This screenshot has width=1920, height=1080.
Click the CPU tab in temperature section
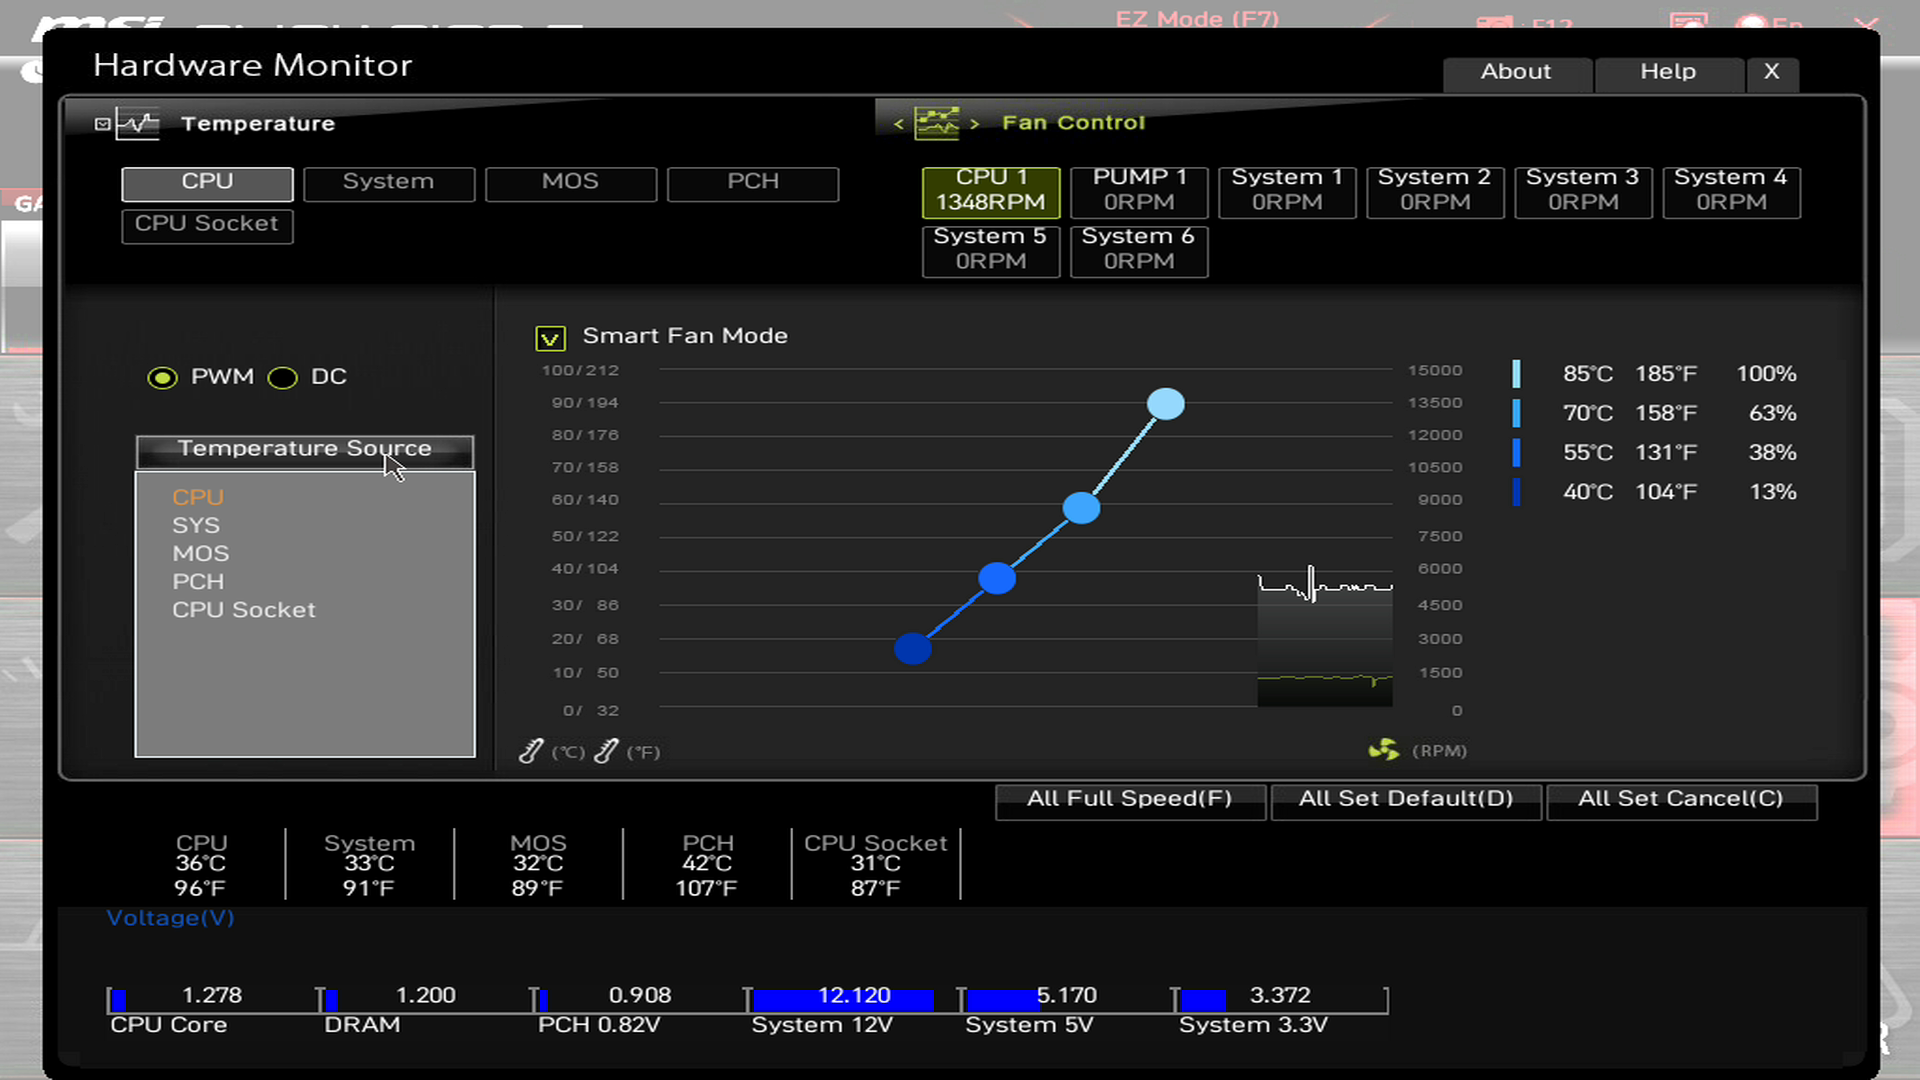pos(206,181)
